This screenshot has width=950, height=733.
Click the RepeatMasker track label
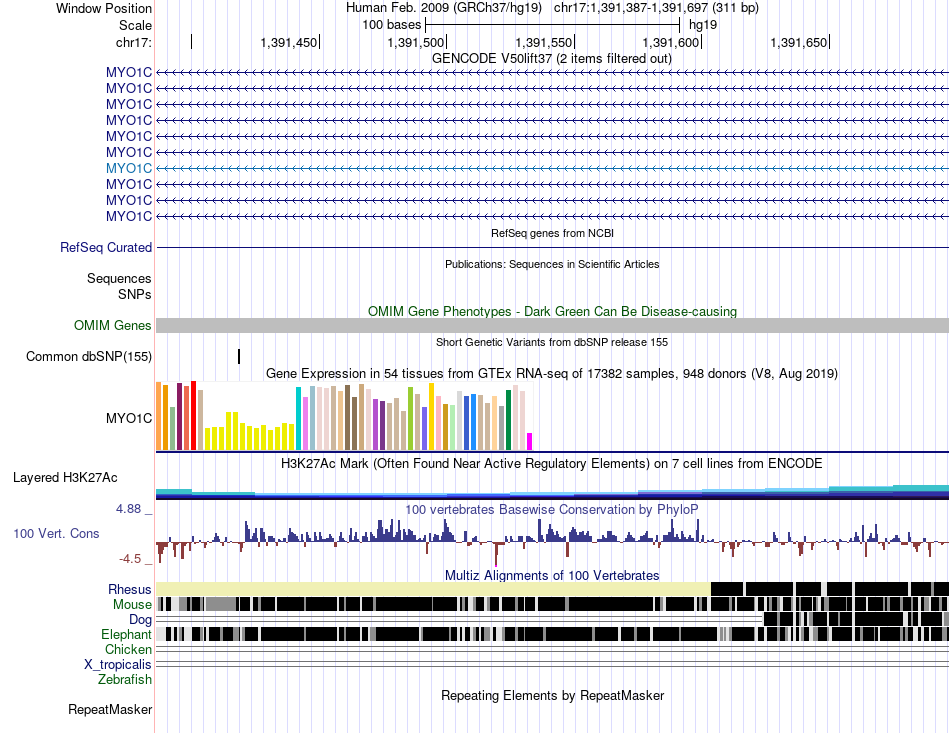(110, 709)
